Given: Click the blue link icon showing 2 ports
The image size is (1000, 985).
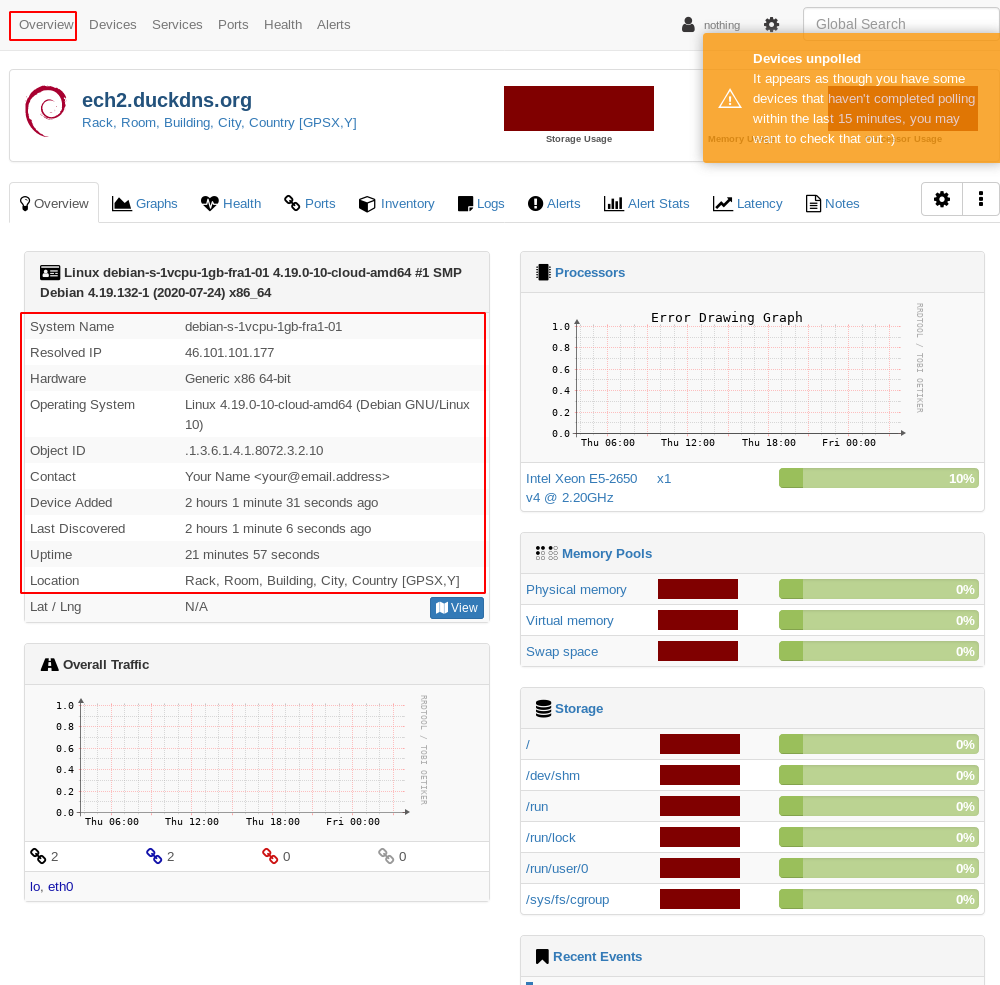Looking at the screenshot, I should 154,856.
